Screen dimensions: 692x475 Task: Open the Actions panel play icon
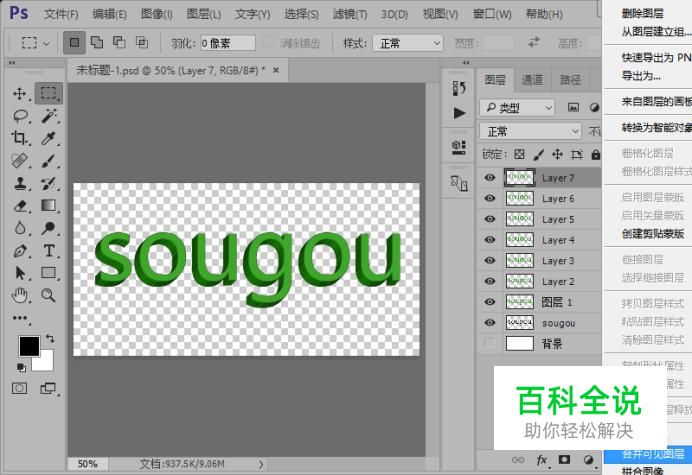click(x=459, y=113)
